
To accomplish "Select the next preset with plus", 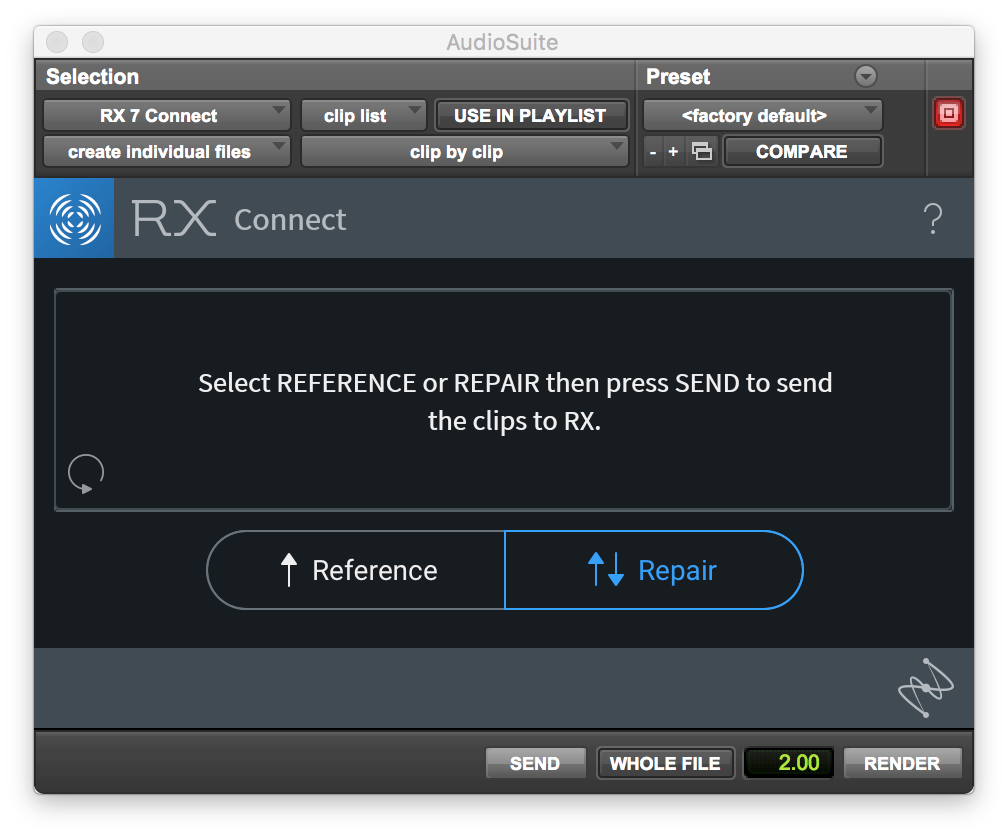I will pyautogui.click(x=673, y=152).
